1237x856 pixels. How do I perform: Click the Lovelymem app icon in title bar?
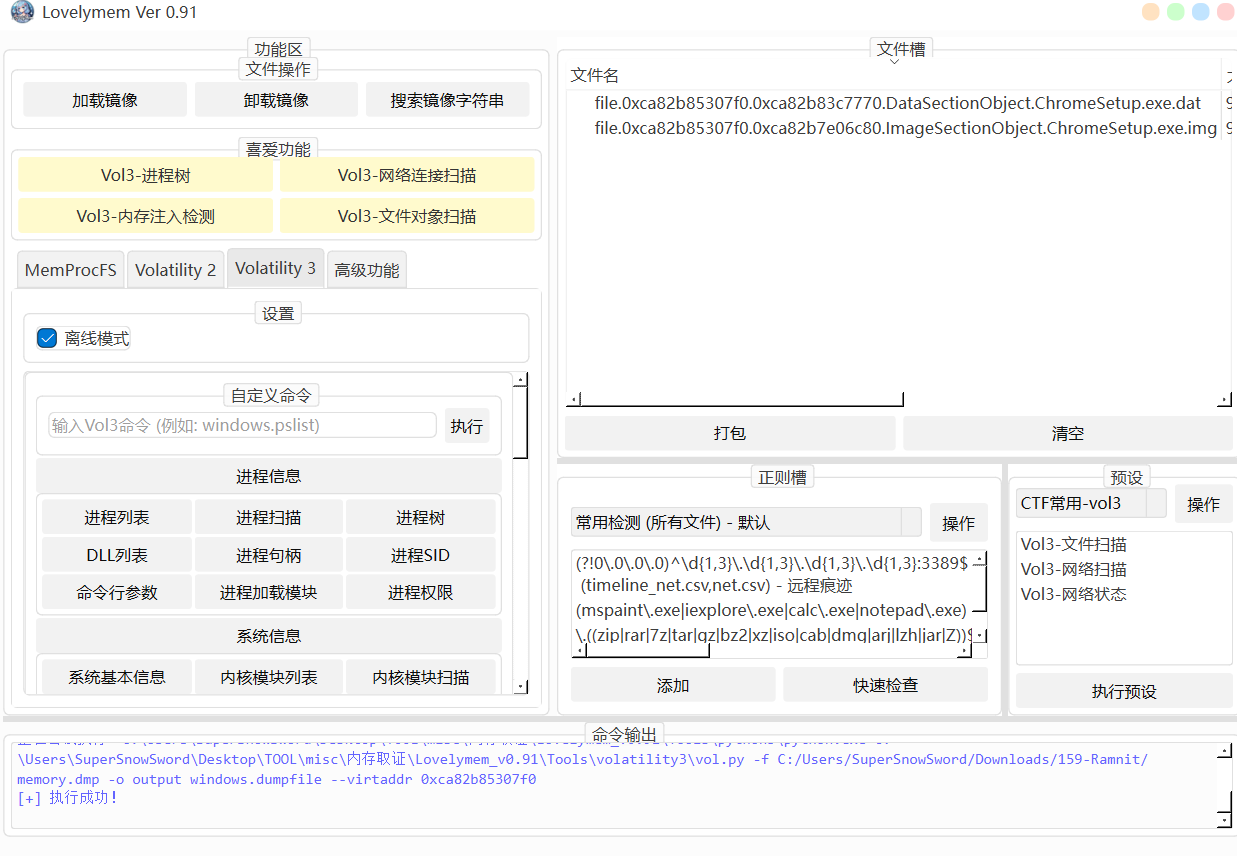click(22, 13)
